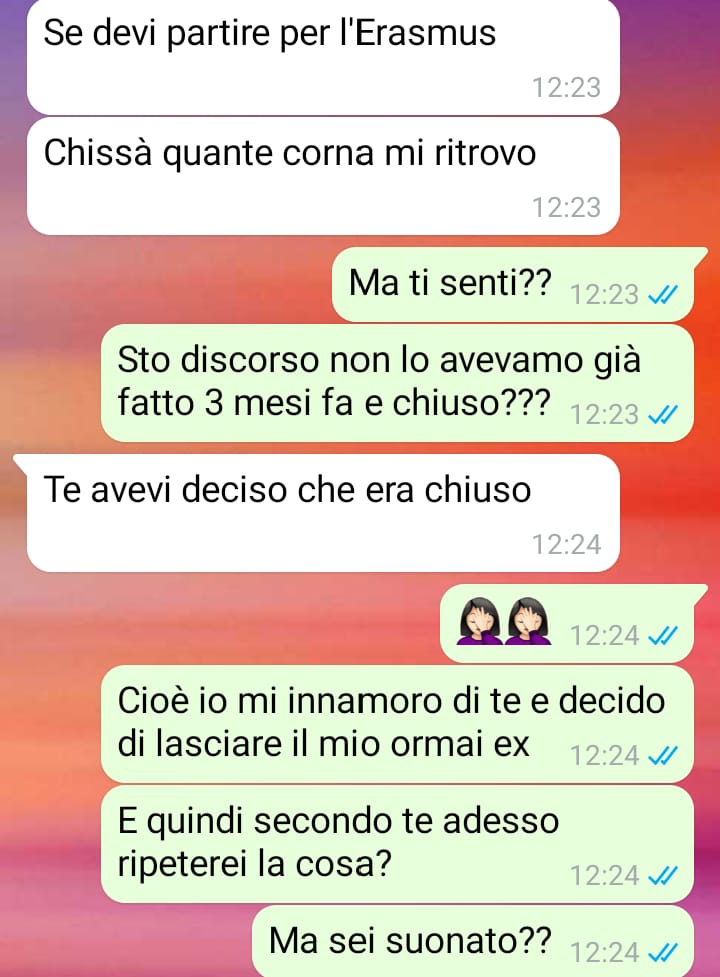Tap the 12:23 timestamp under Erasmus message

coord(566,87)
